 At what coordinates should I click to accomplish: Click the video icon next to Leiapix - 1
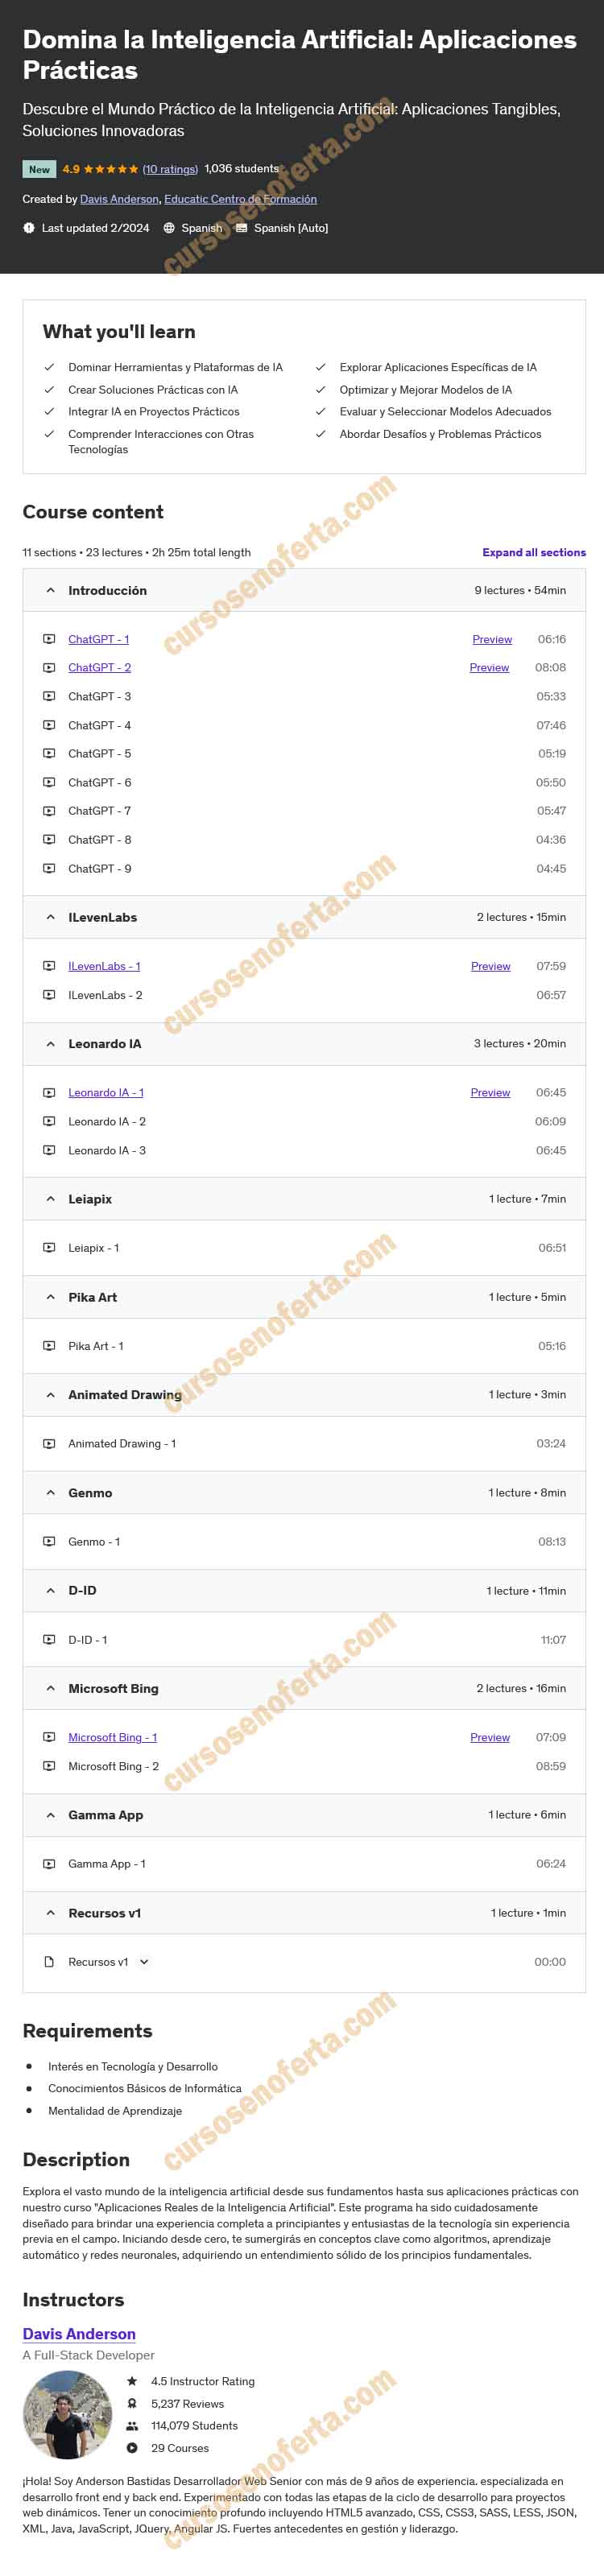point(49,1248)
